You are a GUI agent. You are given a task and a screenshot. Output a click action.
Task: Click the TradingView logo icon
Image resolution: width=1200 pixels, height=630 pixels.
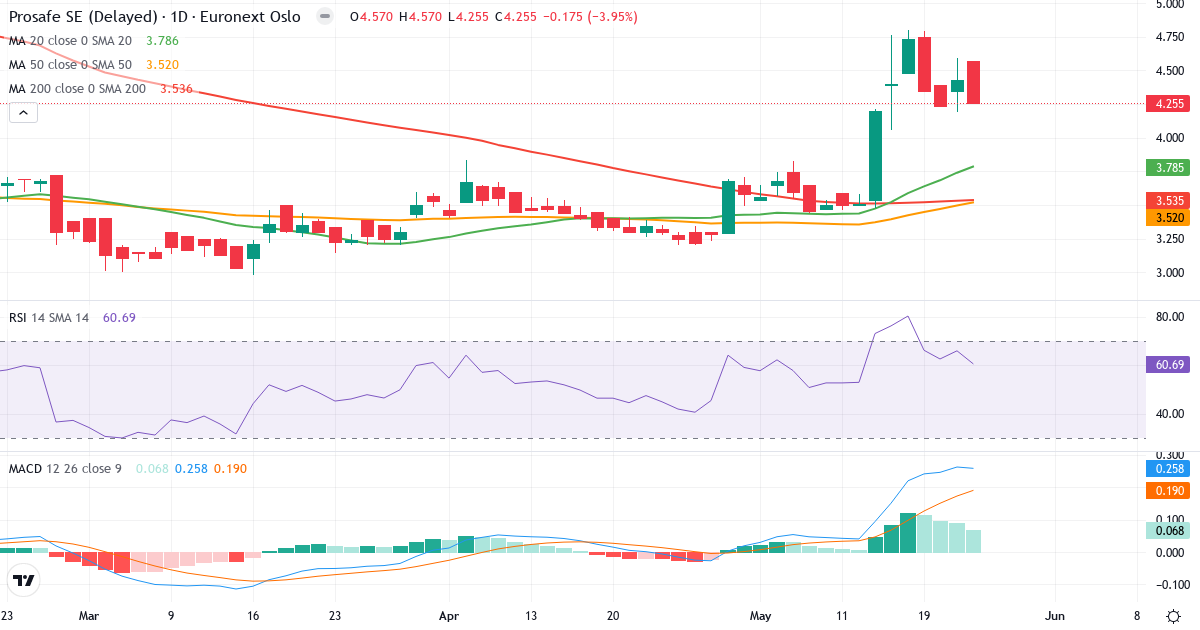click(x=24, y=580)
